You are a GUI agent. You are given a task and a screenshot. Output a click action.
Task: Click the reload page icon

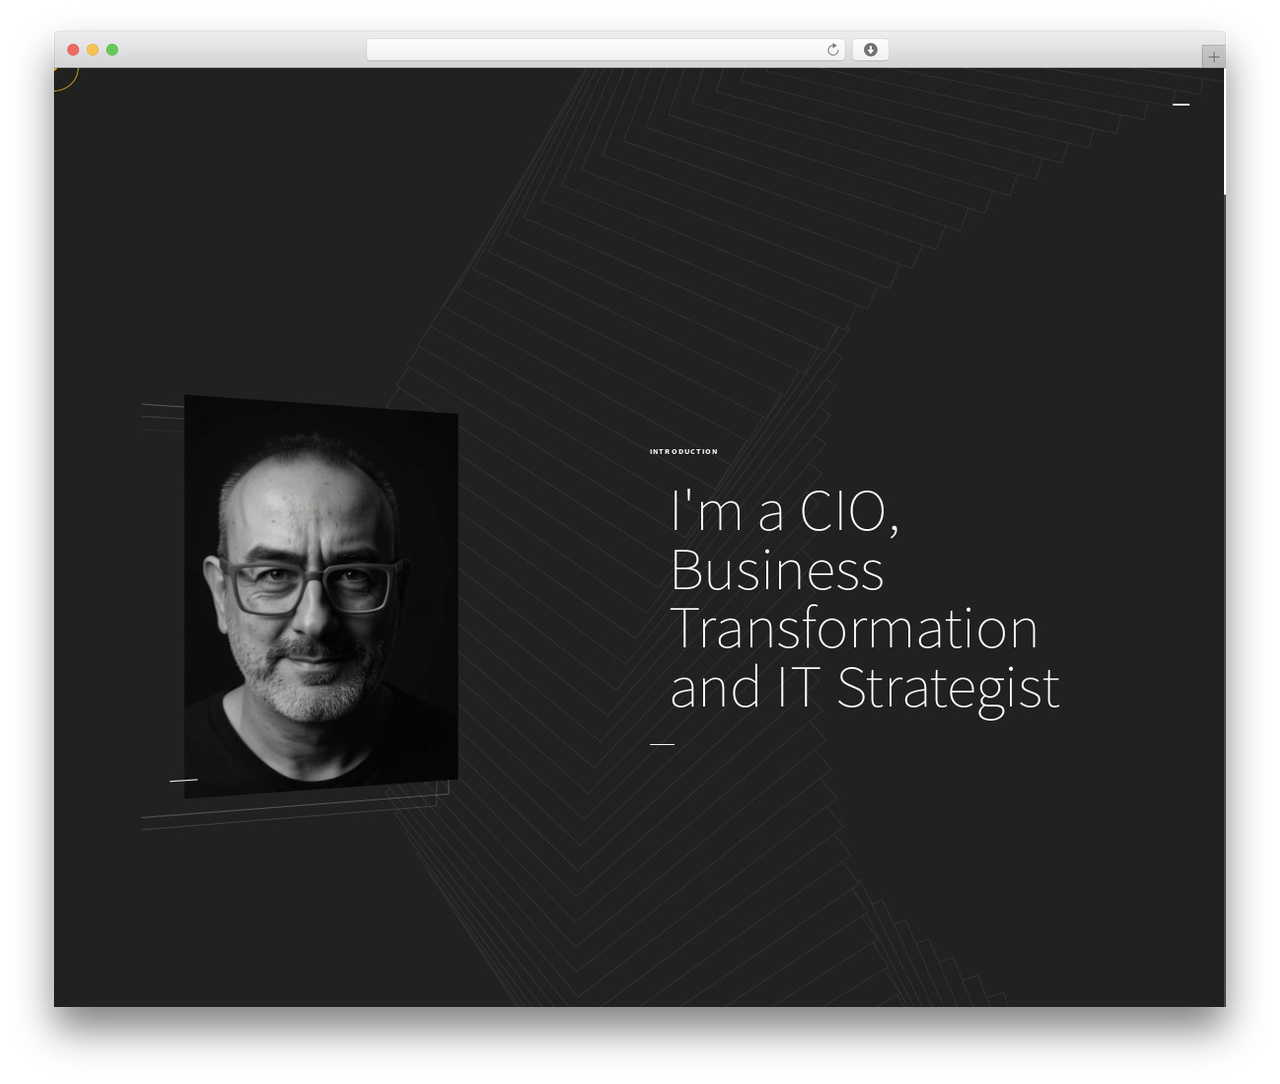[x=832, y=50]
